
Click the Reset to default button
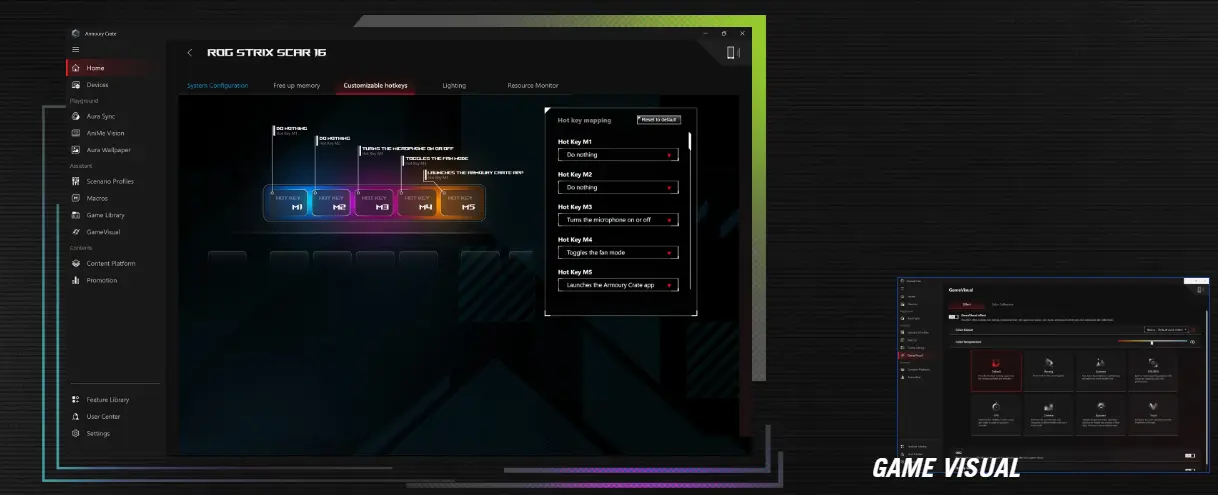[659, 119]
